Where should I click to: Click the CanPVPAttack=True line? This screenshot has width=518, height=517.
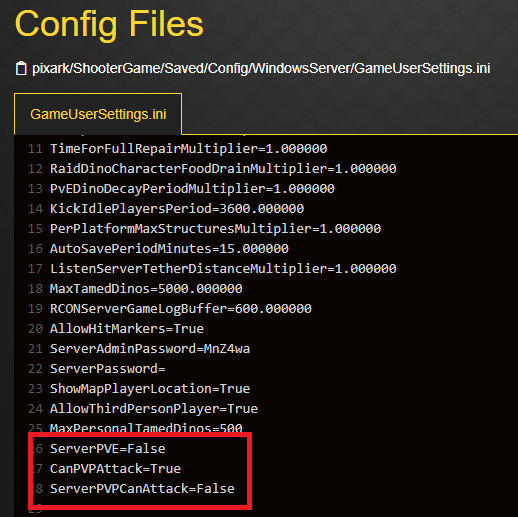[115, 469]
